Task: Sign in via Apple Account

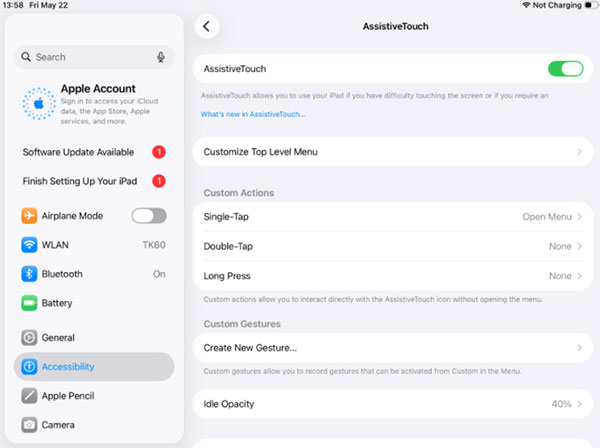Action: (94, 104)
